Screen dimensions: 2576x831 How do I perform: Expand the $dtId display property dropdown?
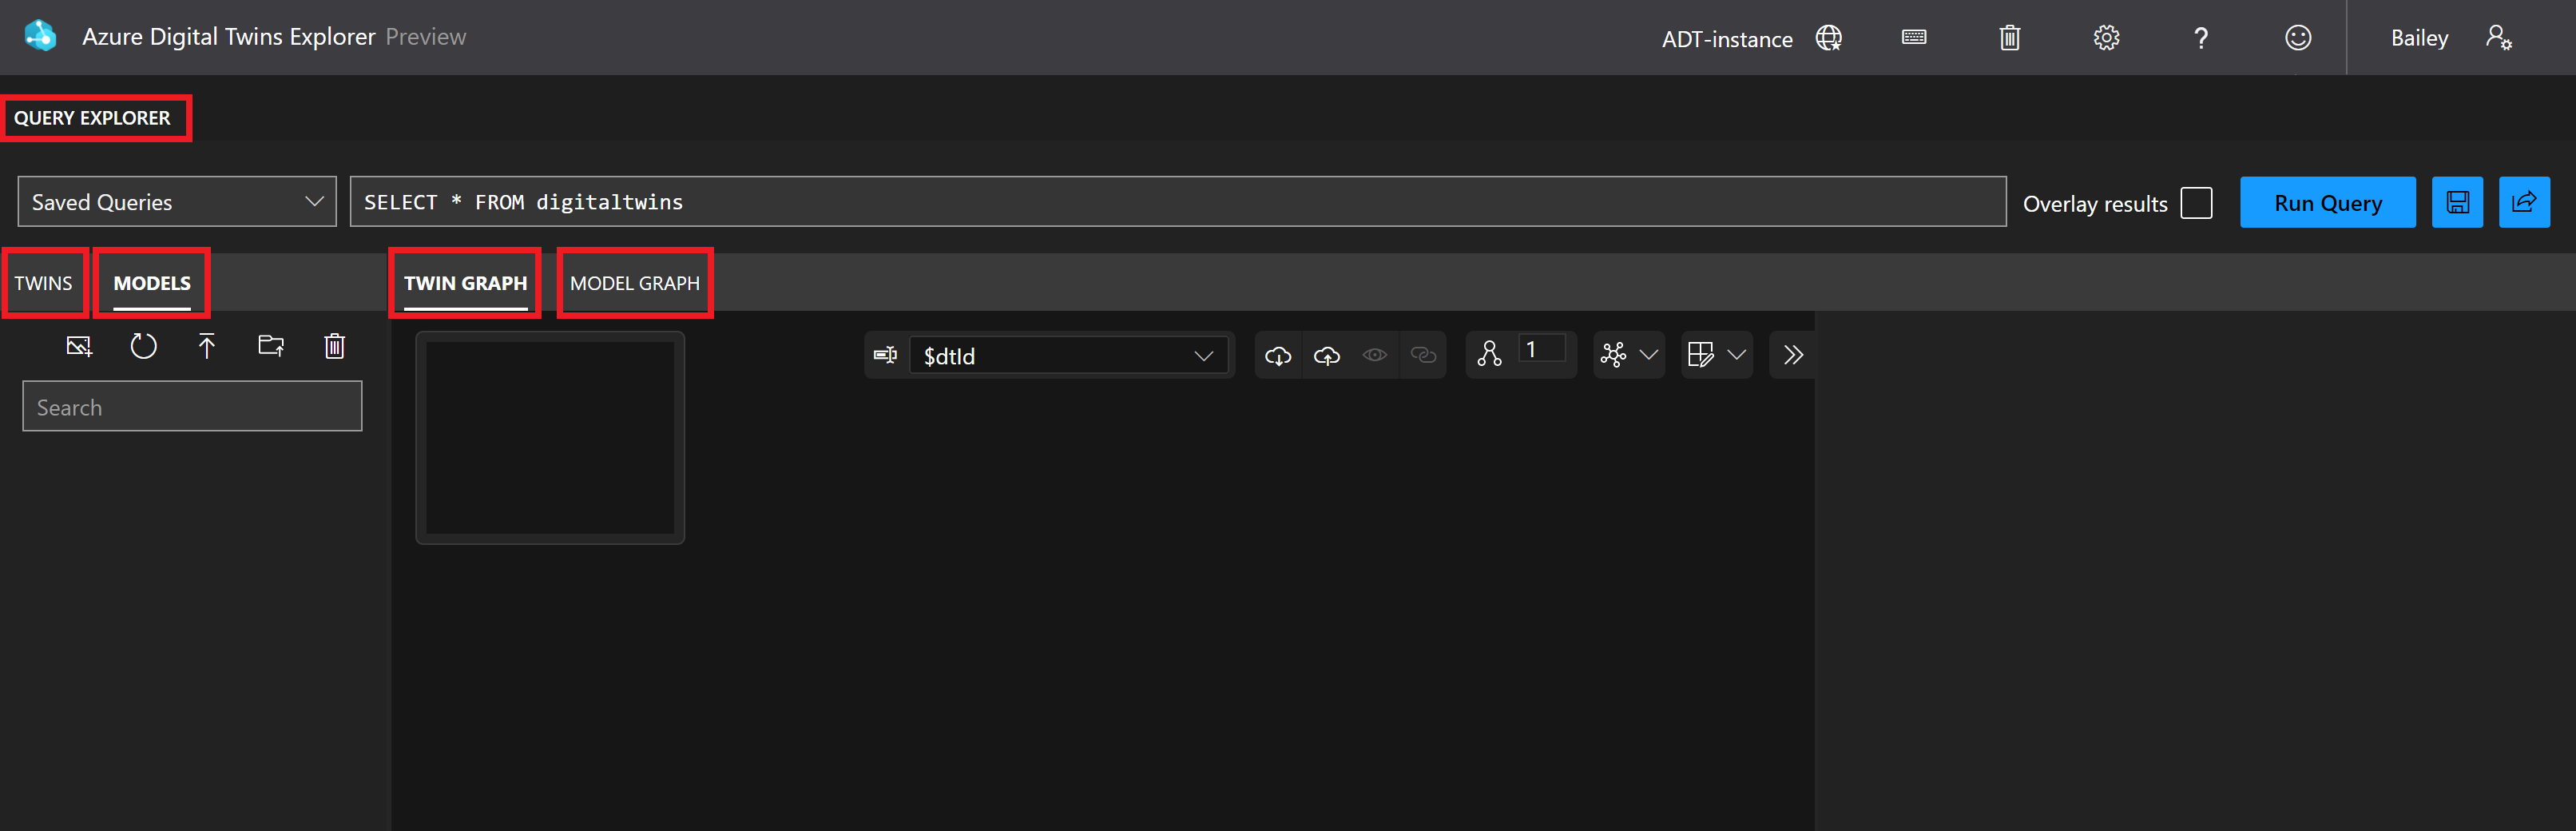tap(1068, 355)
